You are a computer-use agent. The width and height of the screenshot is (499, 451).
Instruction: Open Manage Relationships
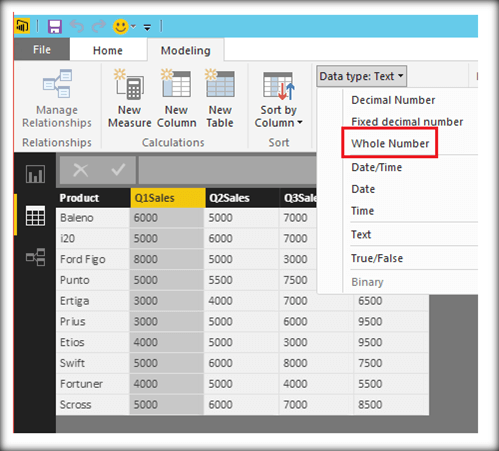pos(57,99)
